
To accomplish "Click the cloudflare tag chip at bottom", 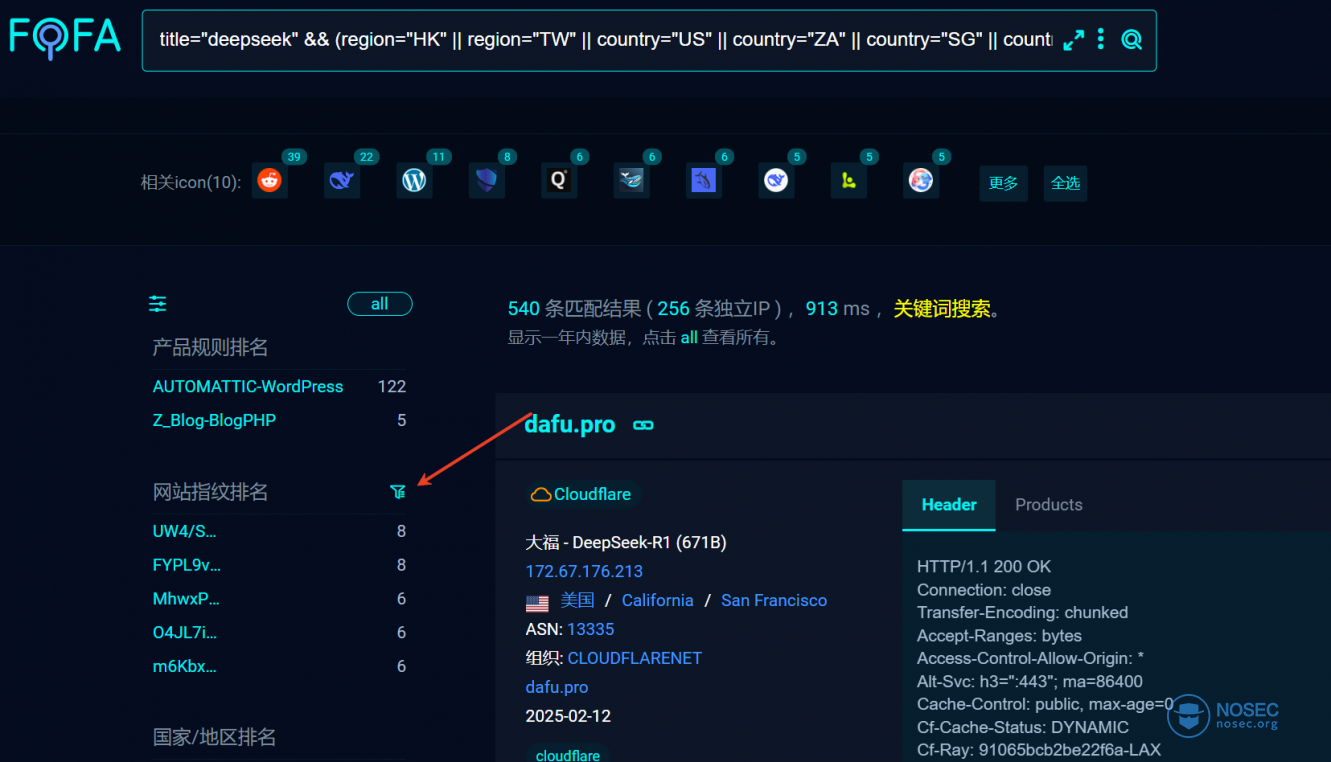I will coord(568,755).
